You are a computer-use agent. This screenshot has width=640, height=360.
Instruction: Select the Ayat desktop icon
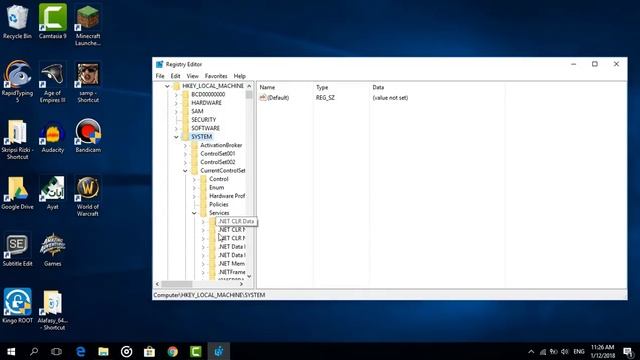click(x=52, y=194)
